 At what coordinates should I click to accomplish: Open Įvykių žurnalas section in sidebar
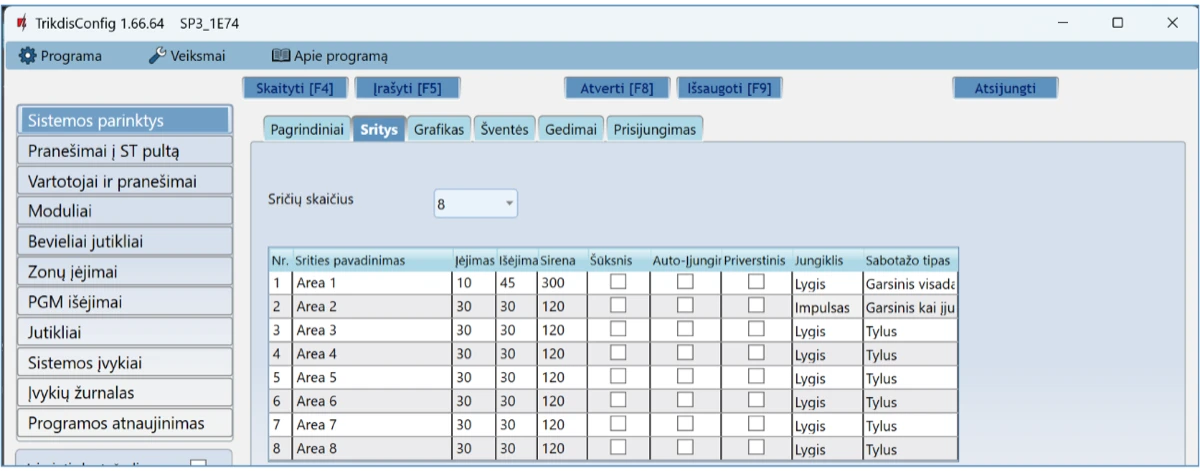(x=125, y=391)
